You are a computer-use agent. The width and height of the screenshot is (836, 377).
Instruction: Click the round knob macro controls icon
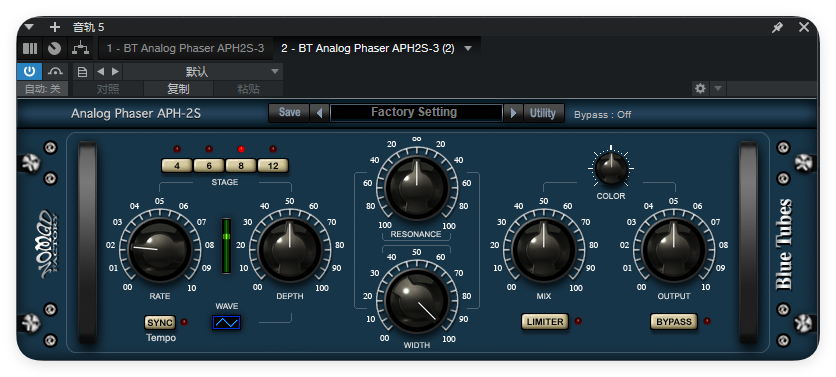click(54, 49)
